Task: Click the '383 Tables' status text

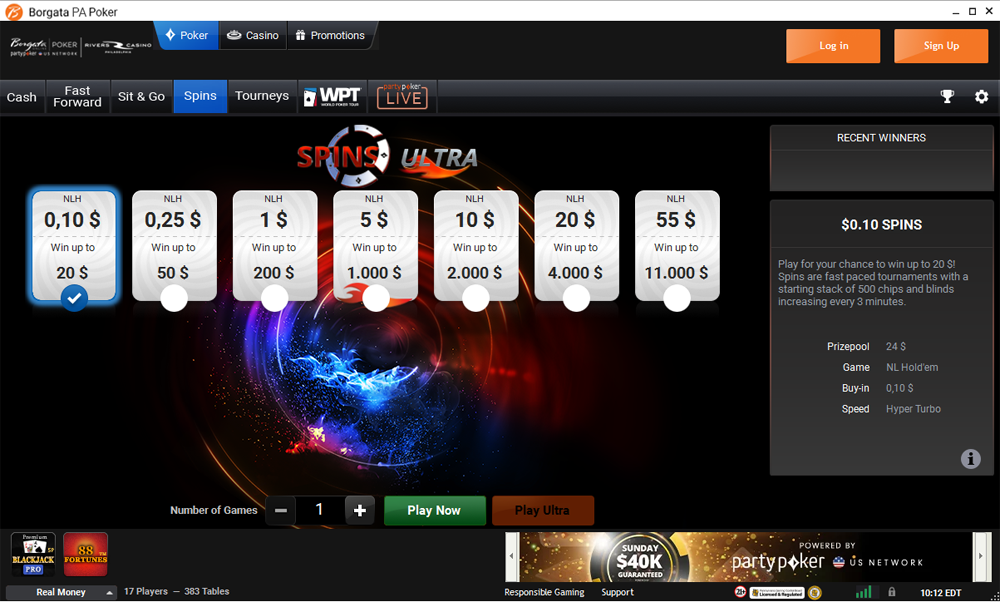Action: [207, 592]
